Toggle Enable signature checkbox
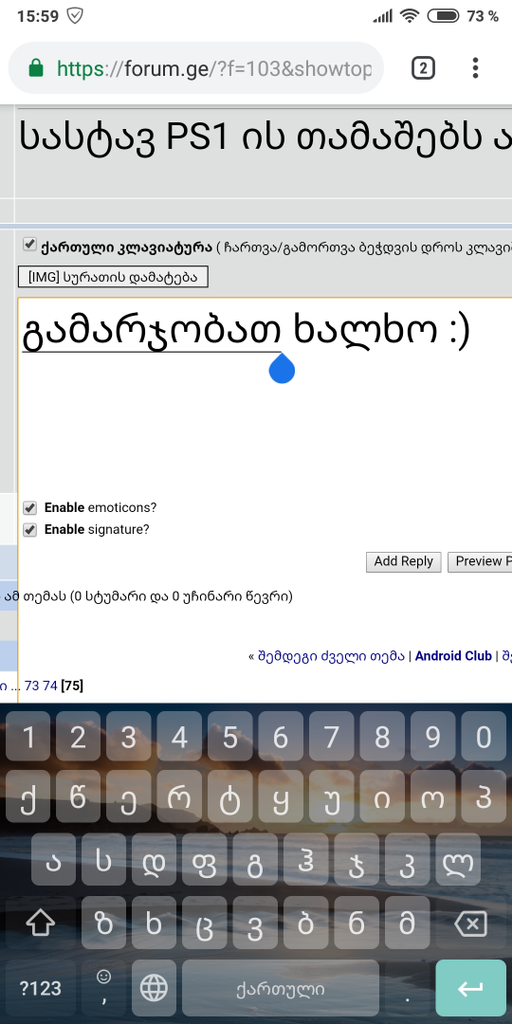The image size is (512, 1024). [x=29, y=530]
